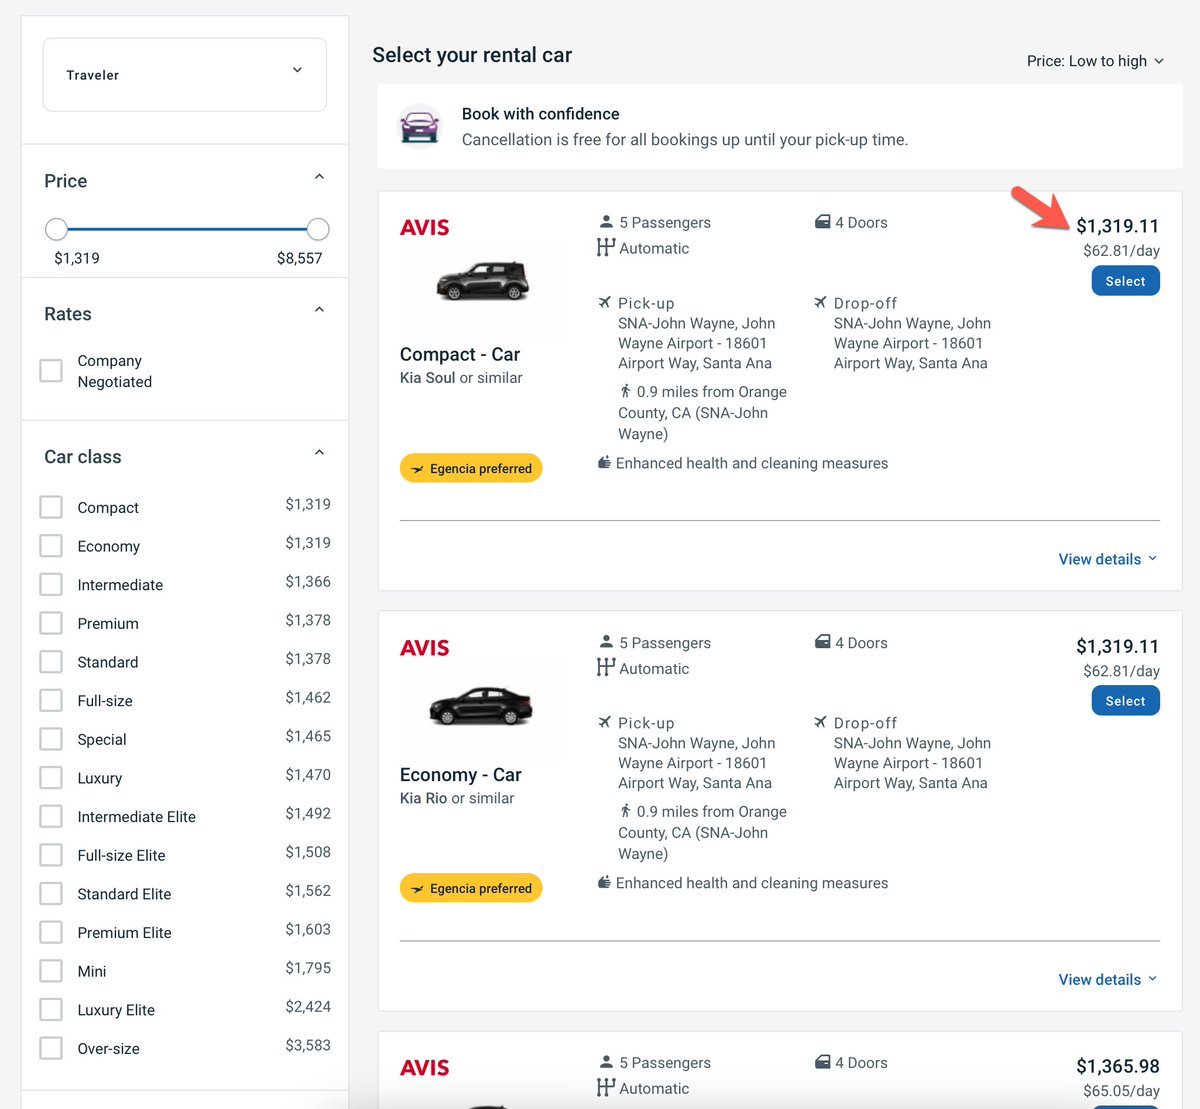The height and width of the screenshot is (1109, 1200).
Task: Open the Traveler dropdown
Action: pyautogui.click(x=185, y=75)
